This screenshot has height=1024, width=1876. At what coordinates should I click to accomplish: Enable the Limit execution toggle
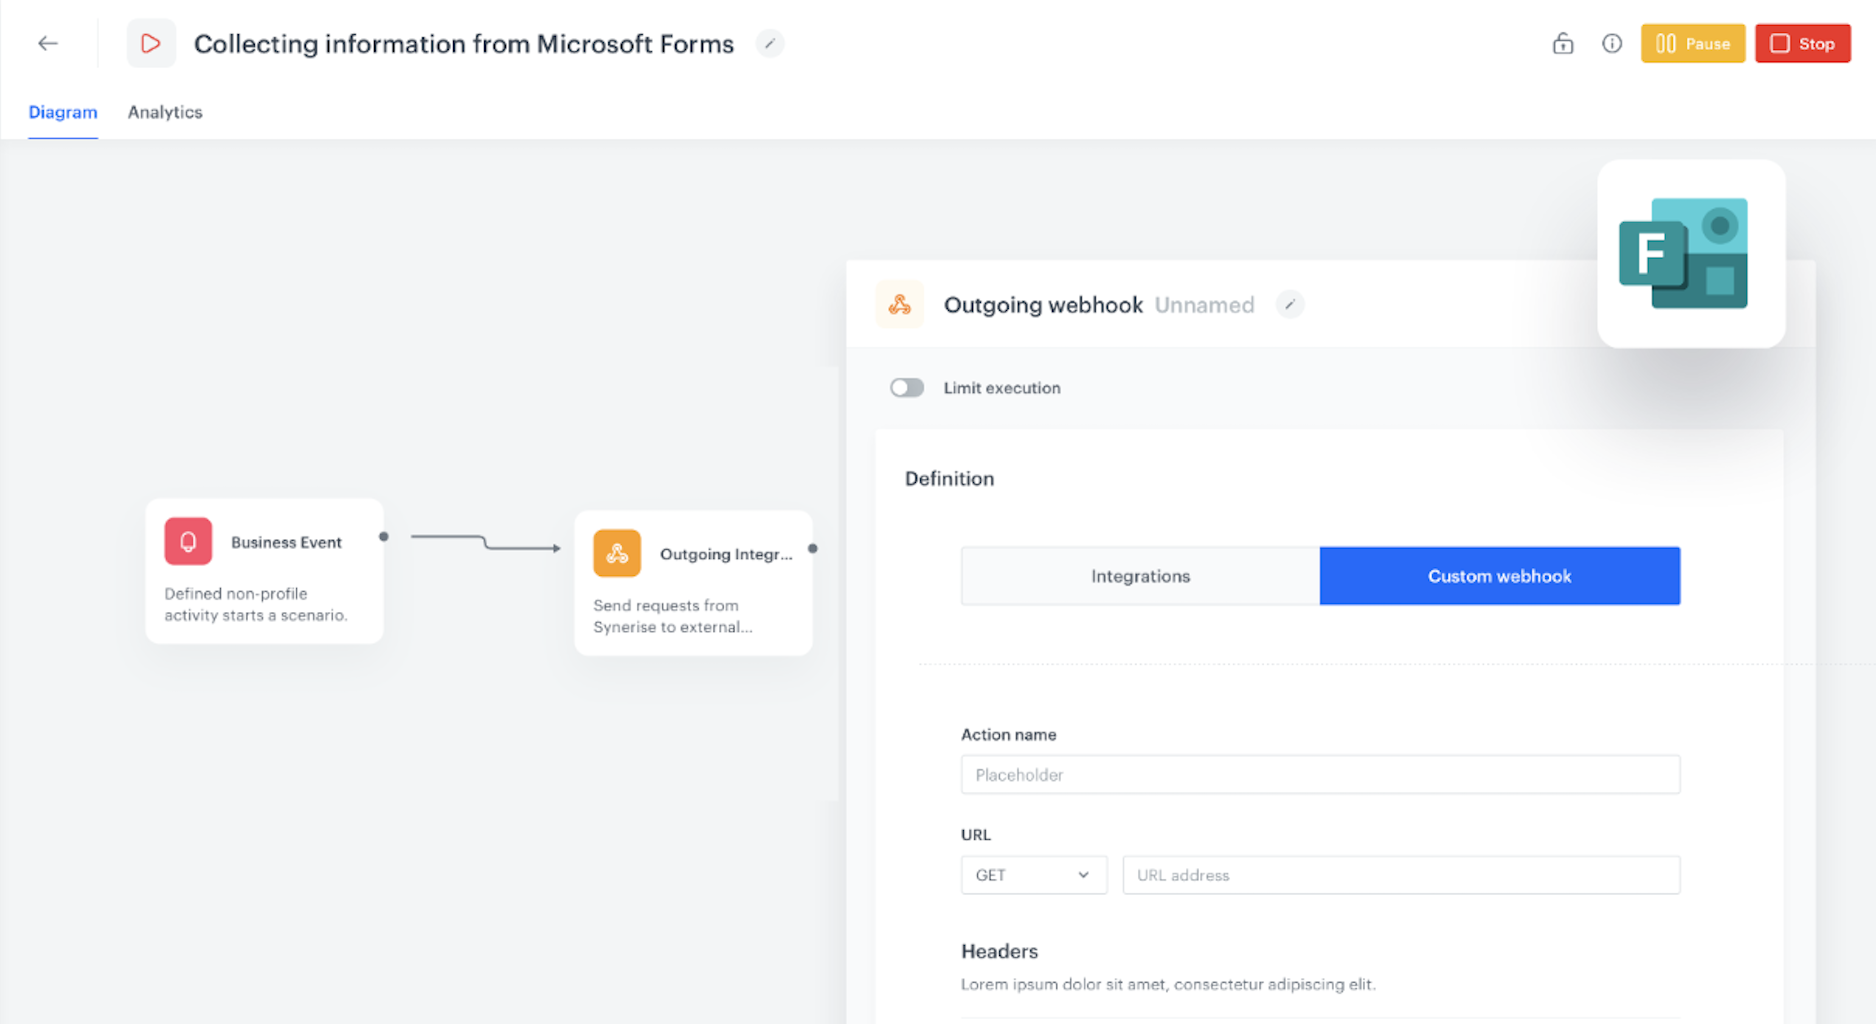(907, 388)
